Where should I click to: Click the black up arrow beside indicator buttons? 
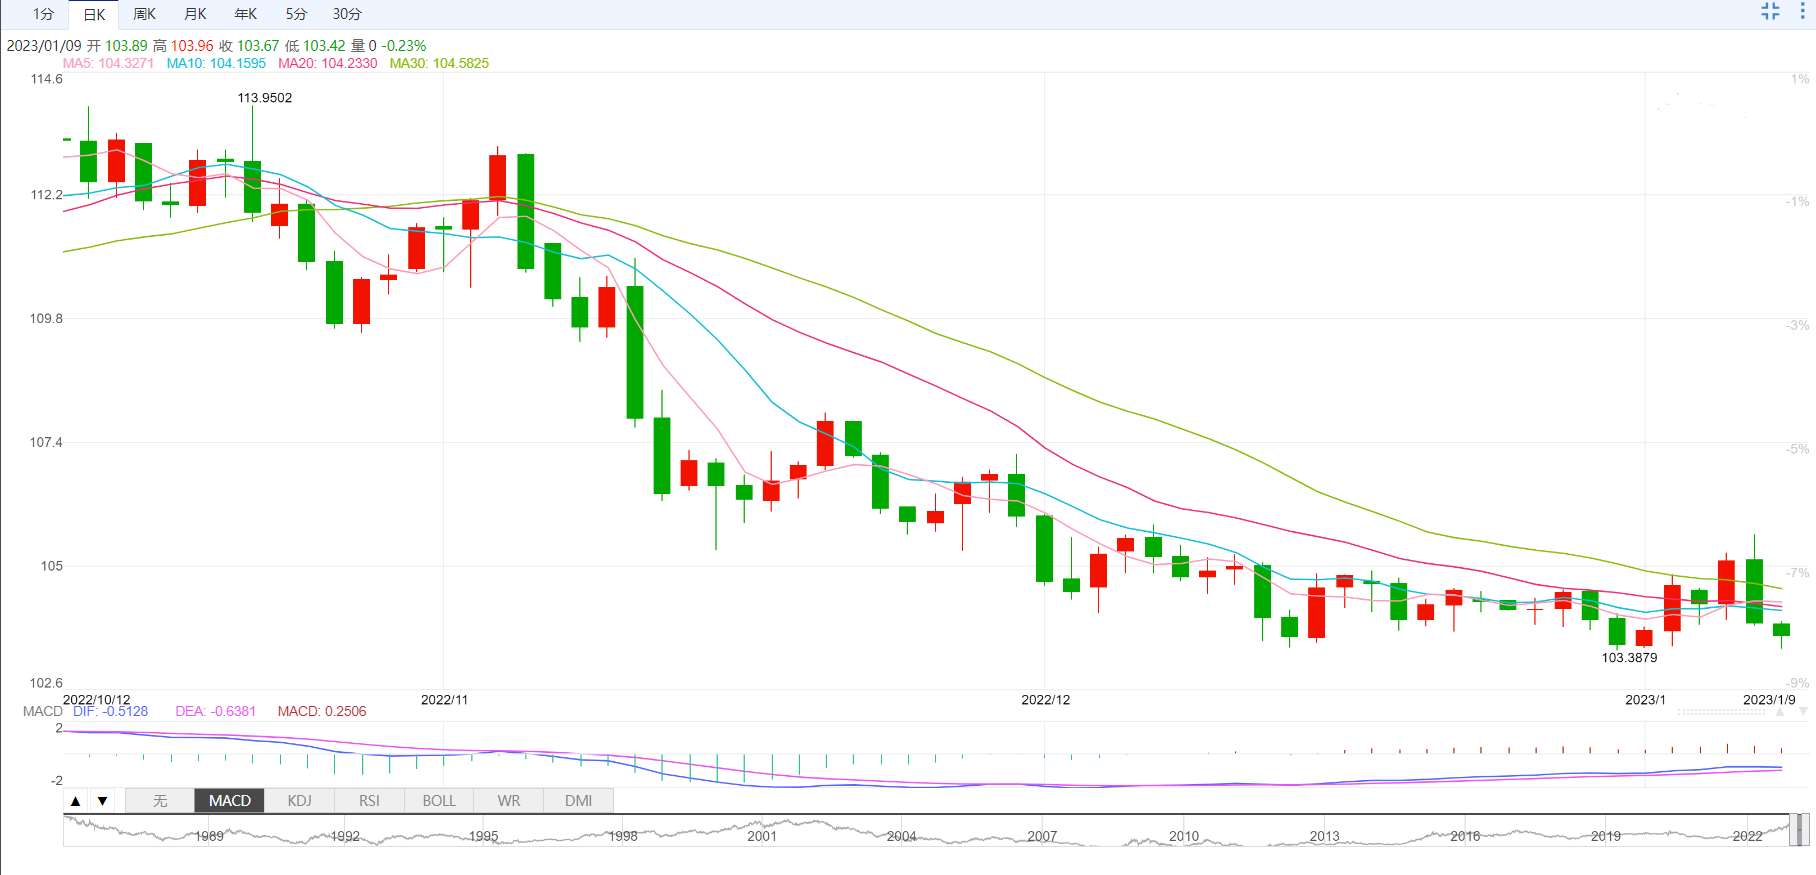(75, 801)
